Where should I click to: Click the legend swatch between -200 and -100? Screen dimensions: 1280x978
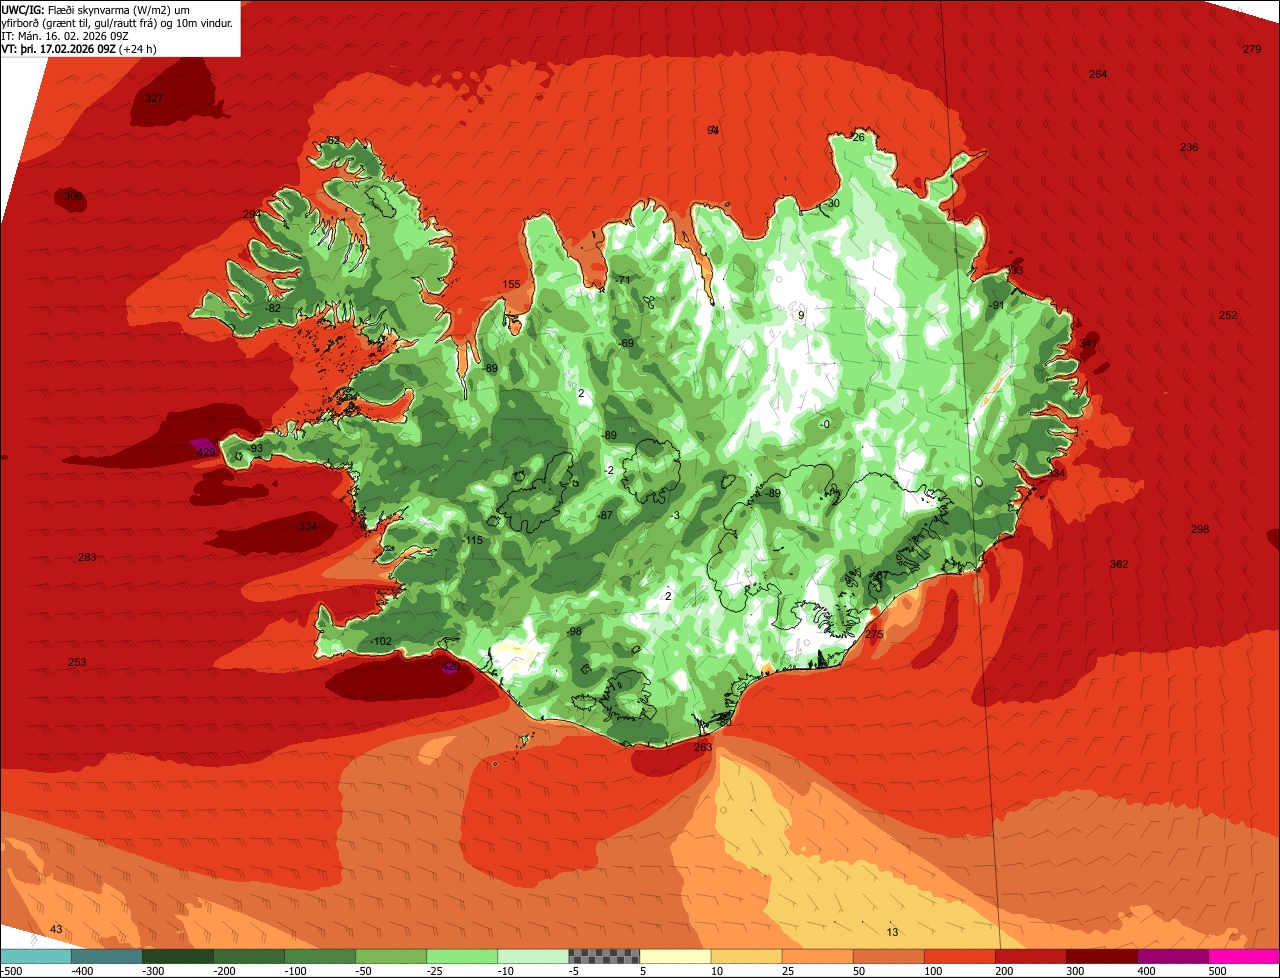(249, 955)
